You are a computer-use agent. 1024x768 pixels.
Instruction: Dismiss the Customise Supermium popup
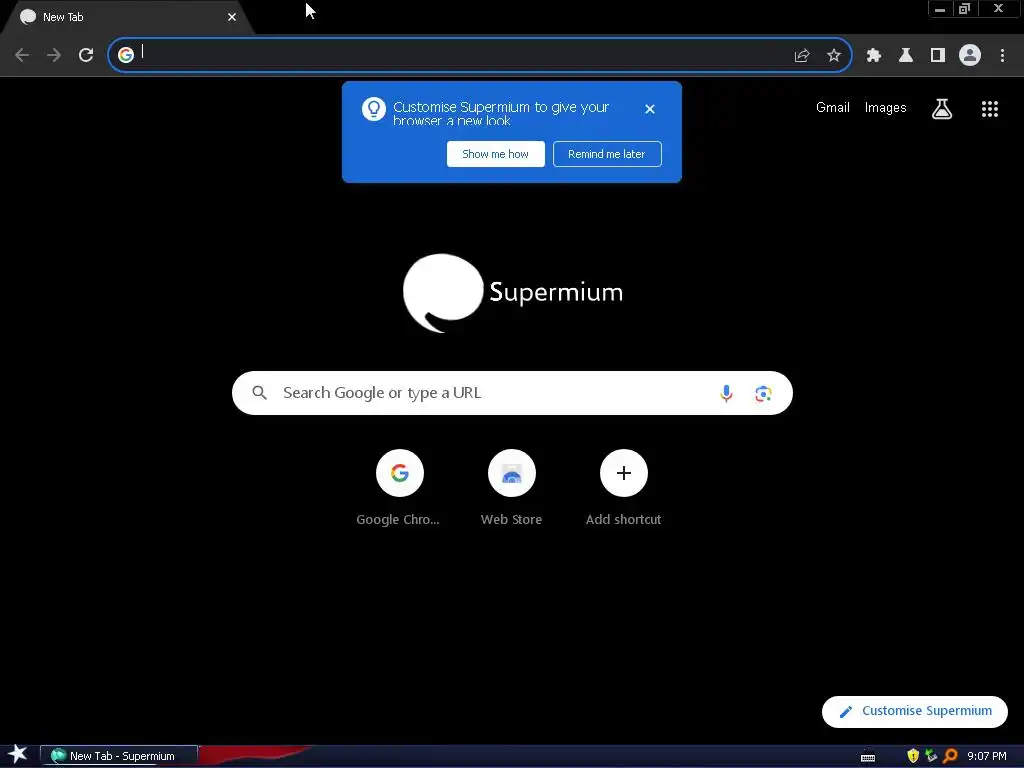650,109
